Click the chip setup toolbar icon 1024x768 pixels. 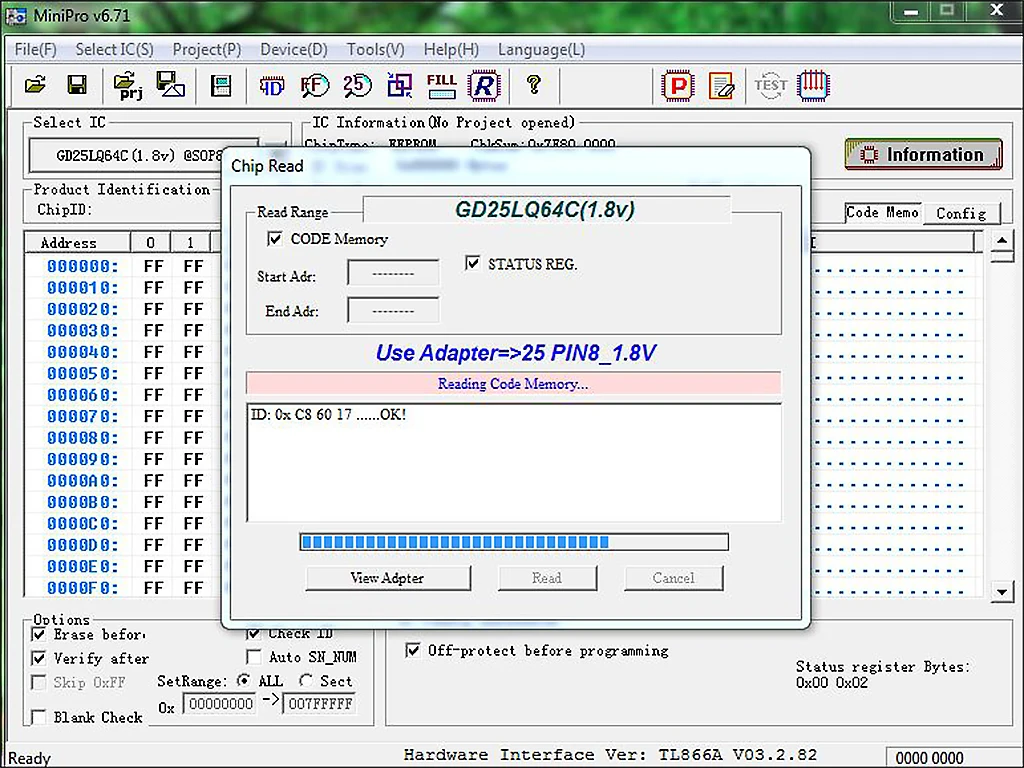(x=221, y=85)
